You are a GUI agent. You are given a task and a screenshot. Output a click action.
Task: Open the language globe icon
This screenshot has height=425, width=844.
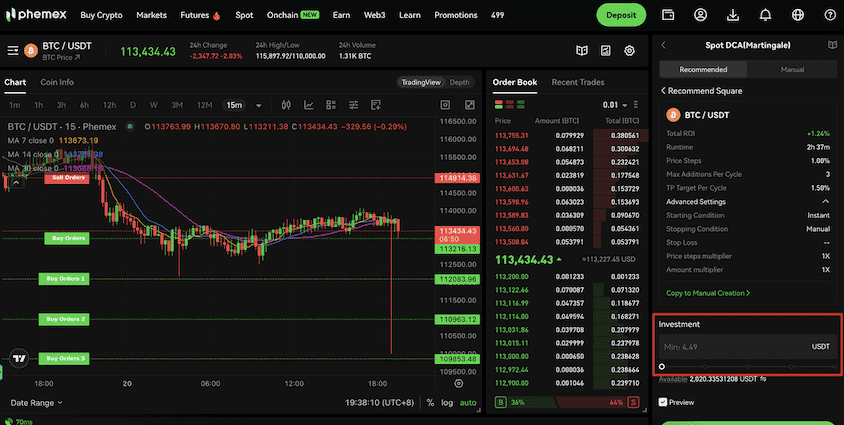point(798,15)
